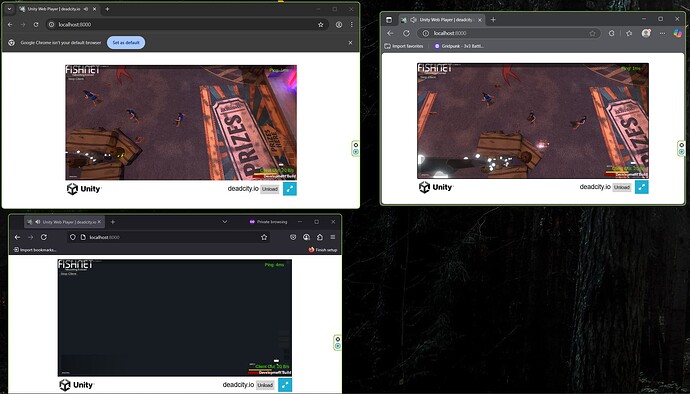Click Unload button under Chrome game
Image resolution: width=690 pixels, height=394 pixels.
[x=270, y=189]
